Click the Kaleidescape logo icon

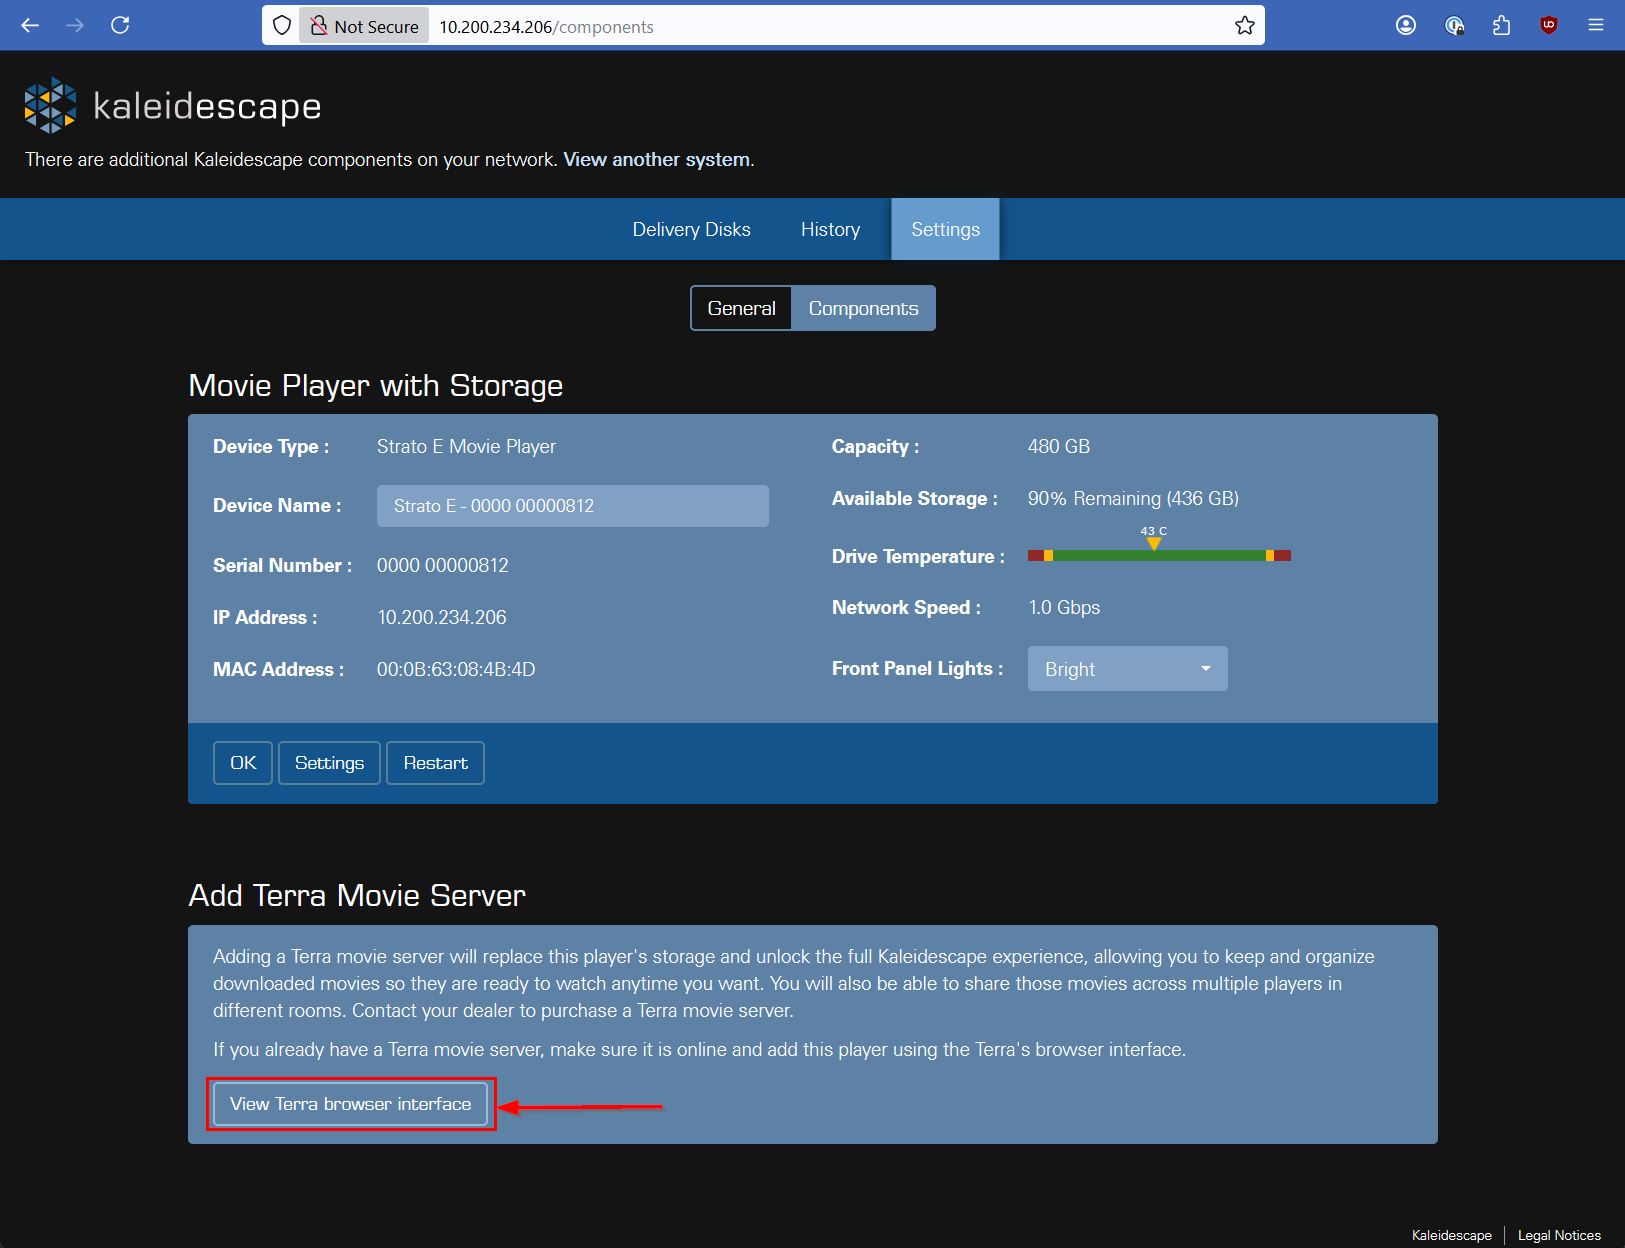(x=50, y=106)
